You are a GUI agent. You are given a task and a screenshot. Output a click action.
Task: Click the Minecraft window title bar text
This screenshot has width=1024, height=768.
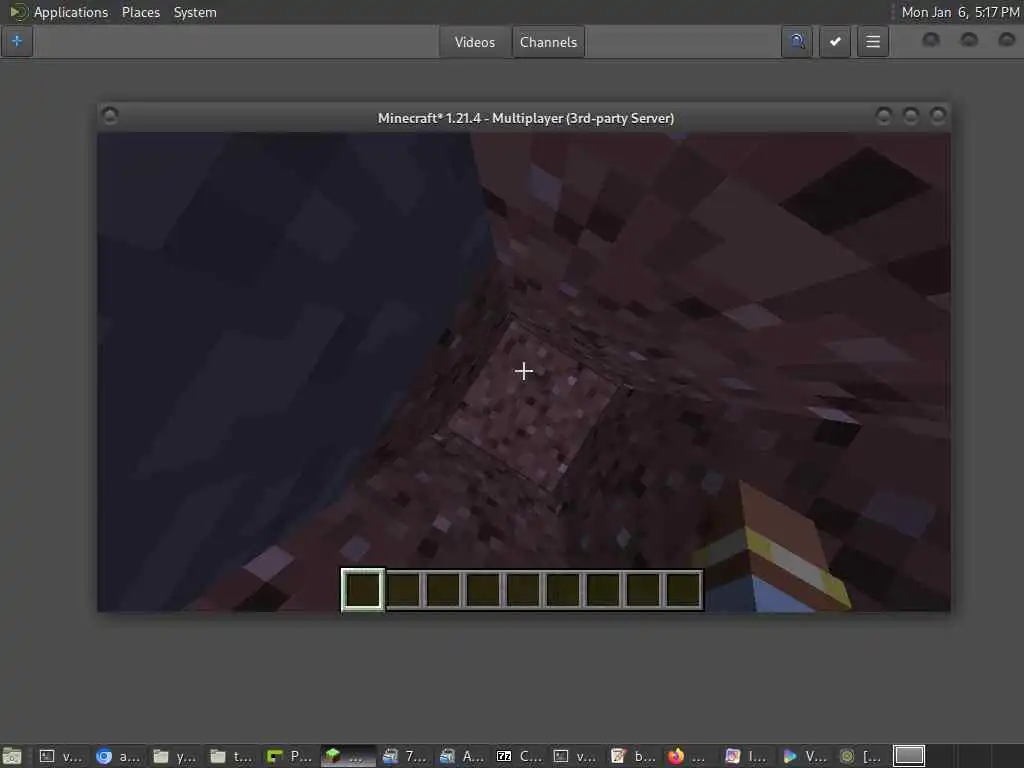[x=526, y=118]
